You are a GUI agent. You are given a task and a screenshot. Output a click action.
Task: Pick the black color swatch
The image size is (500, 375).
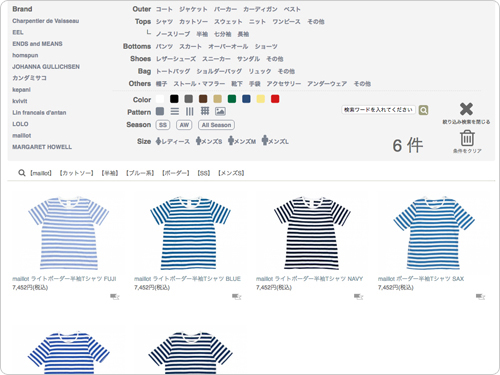174,99
